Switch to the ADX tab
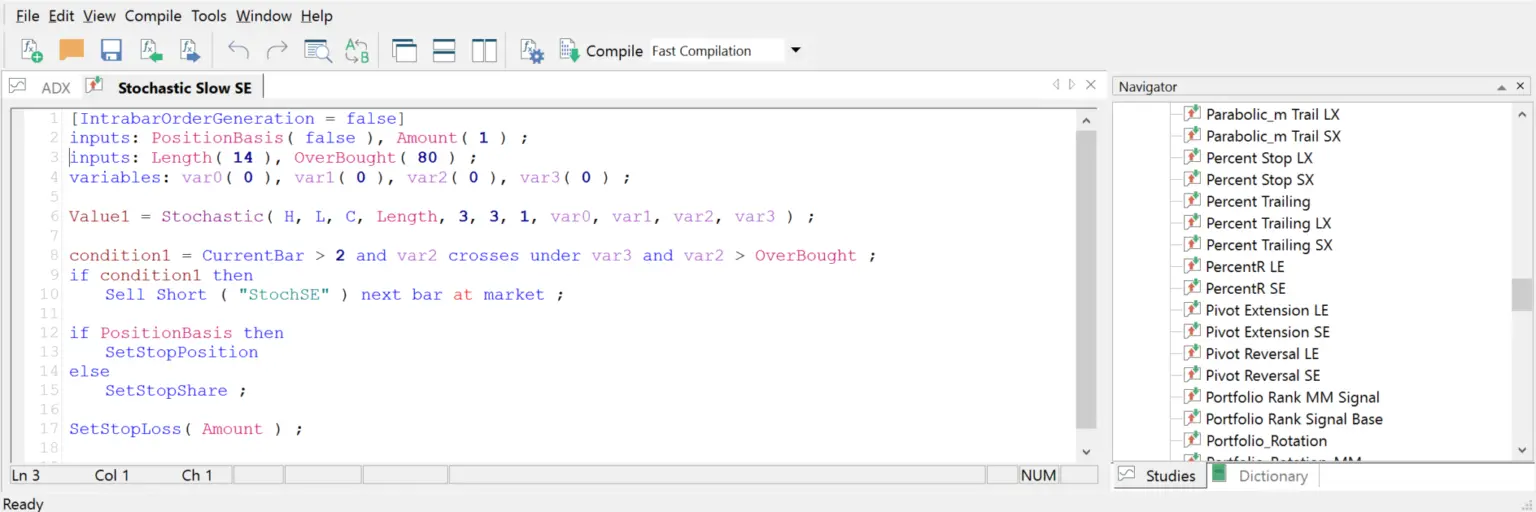The width and height of the screenshot is (1536, 512). [55, 88]
